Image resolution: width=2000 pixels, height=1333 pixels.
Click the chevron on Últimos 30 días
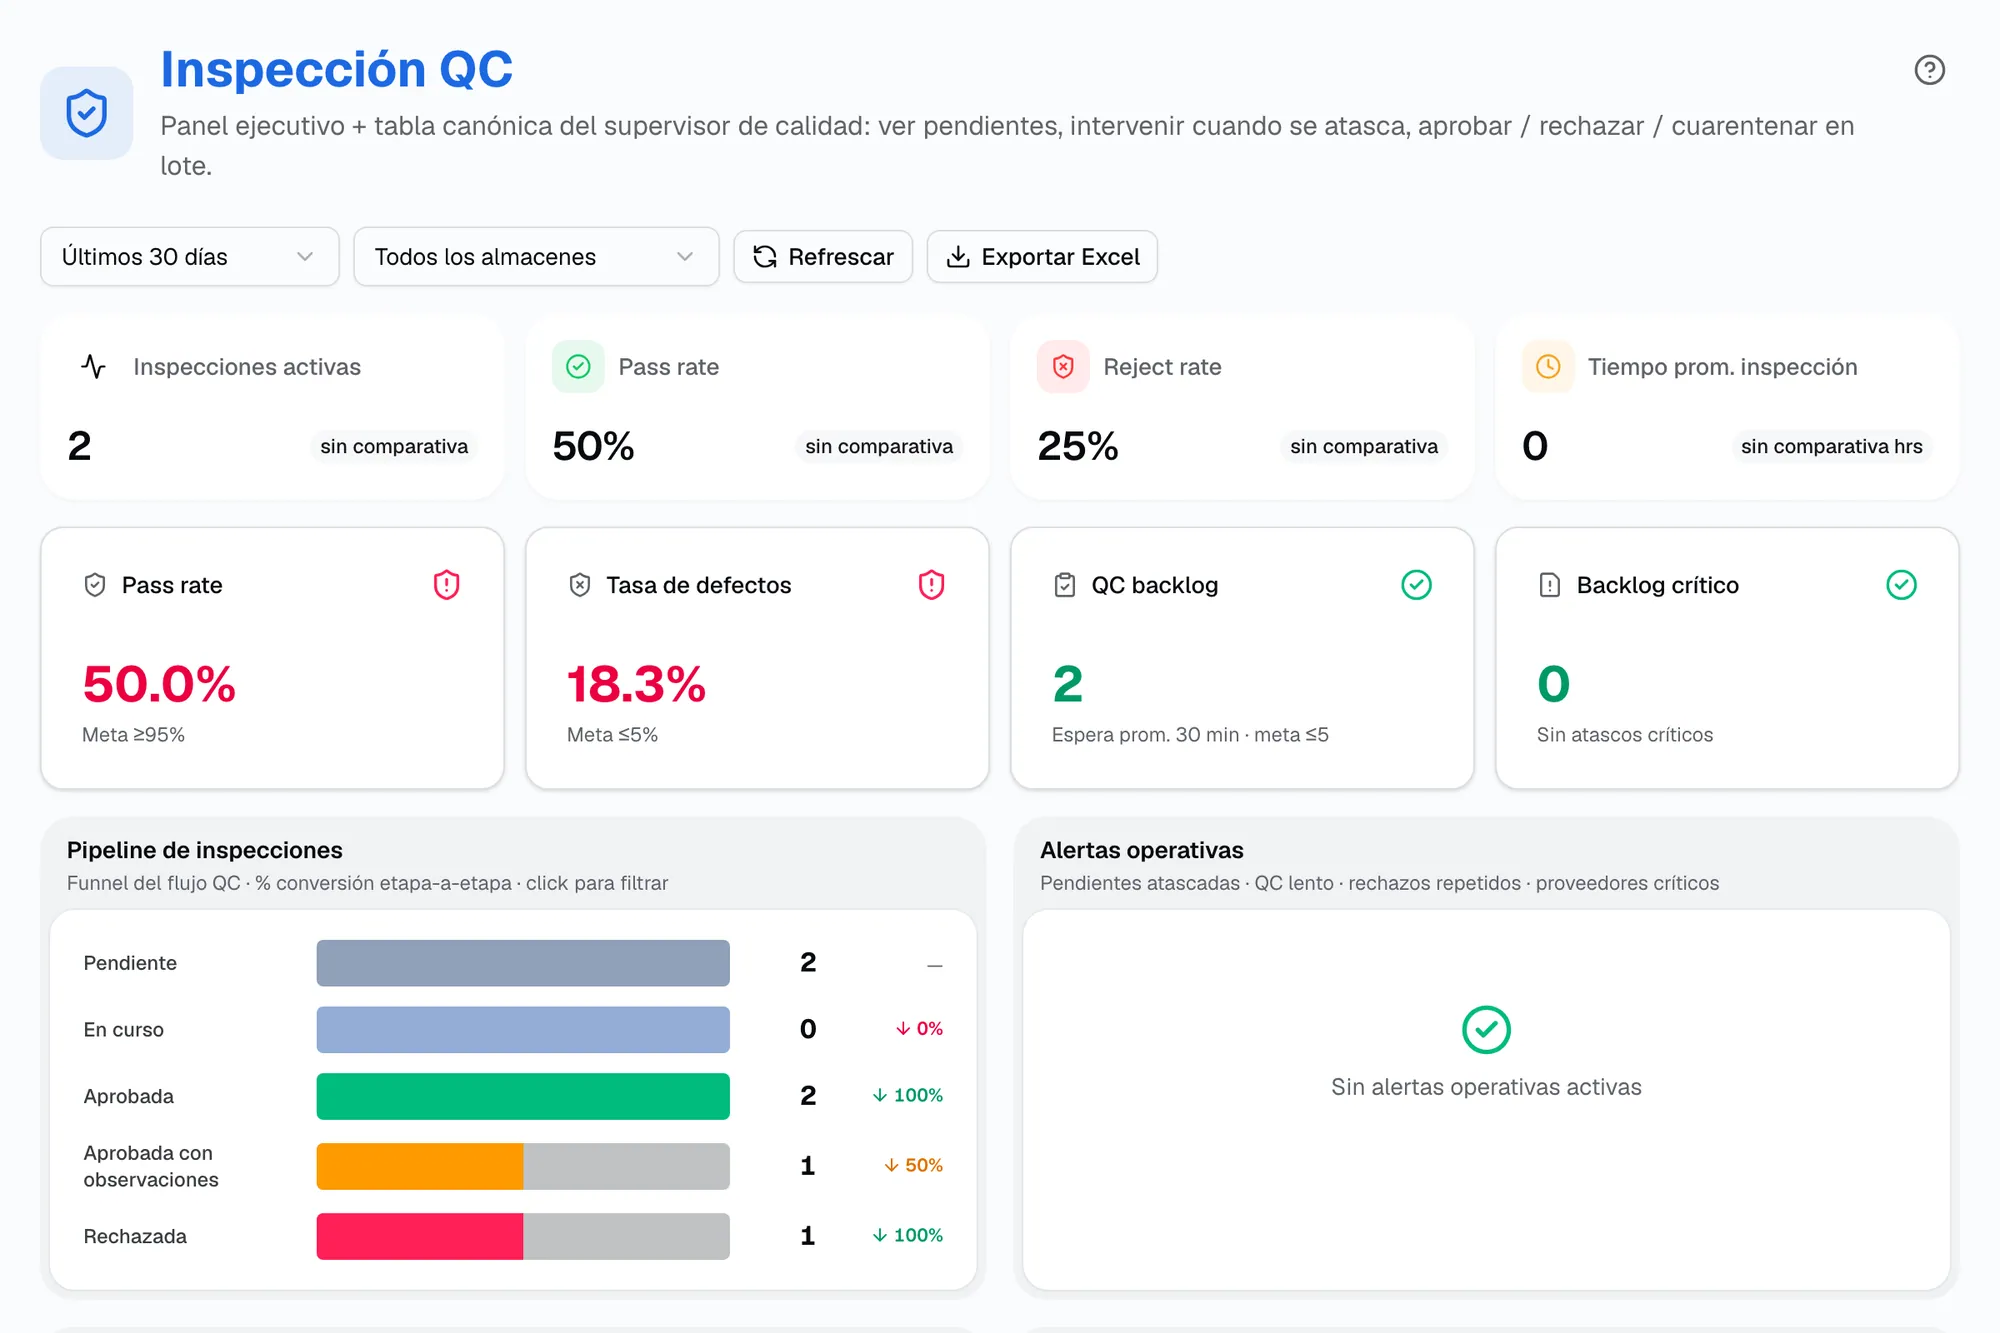[305, 257]
